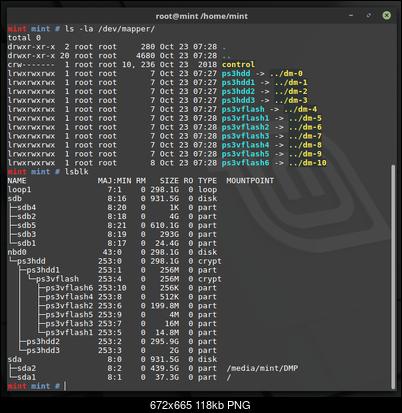Click 'ps3vflash' crypt row in lsblk tree
Viewport: 402px width, 413px height.
pyautogui.click(x=57, y=279)
